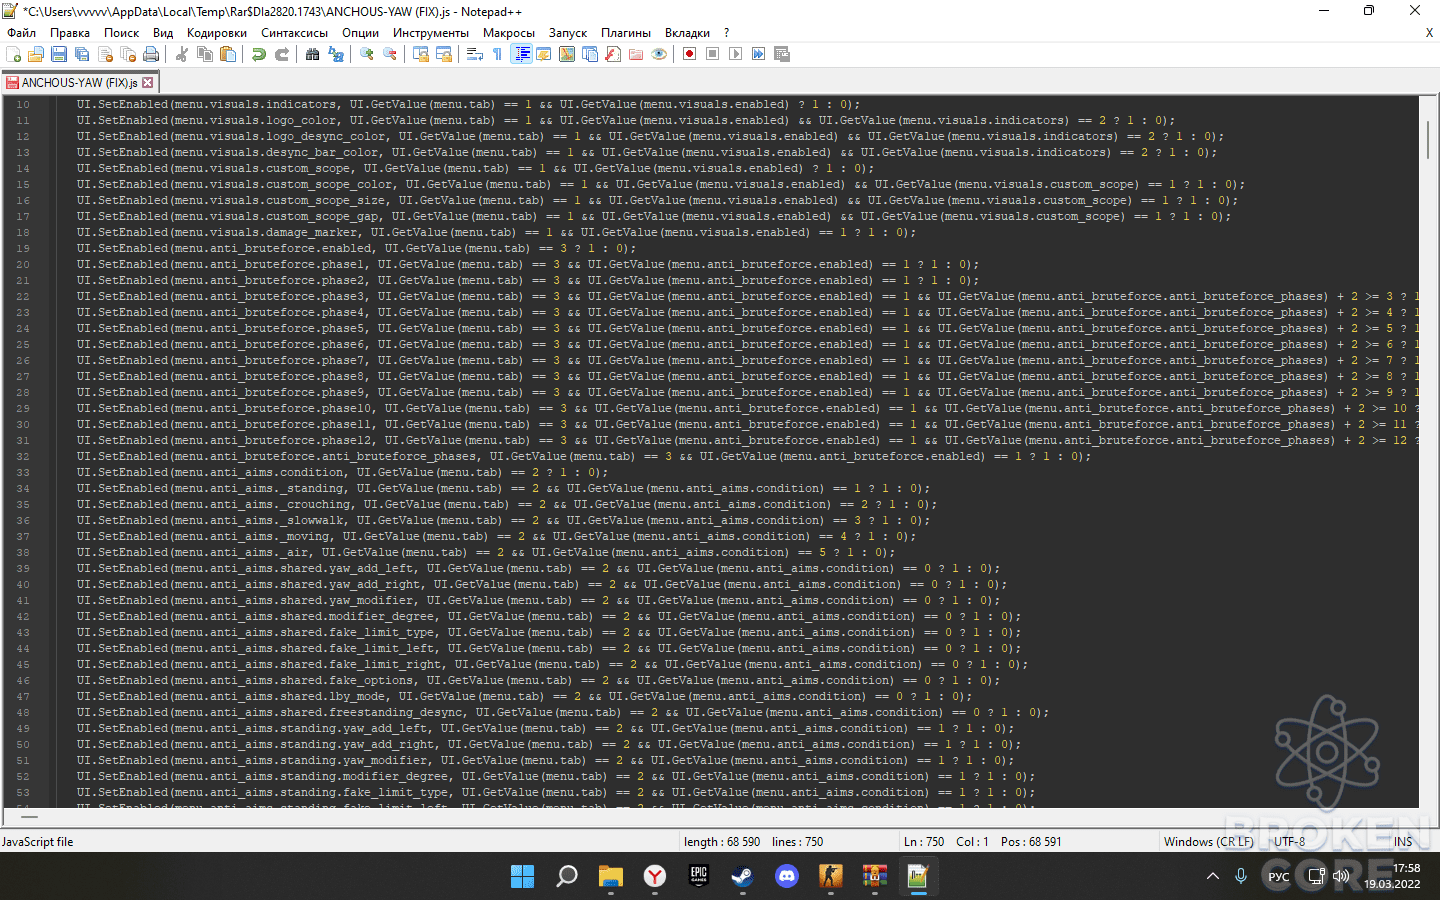Run the macro multiple times icon
1440x900 pixels.
[x=758, y=54]
